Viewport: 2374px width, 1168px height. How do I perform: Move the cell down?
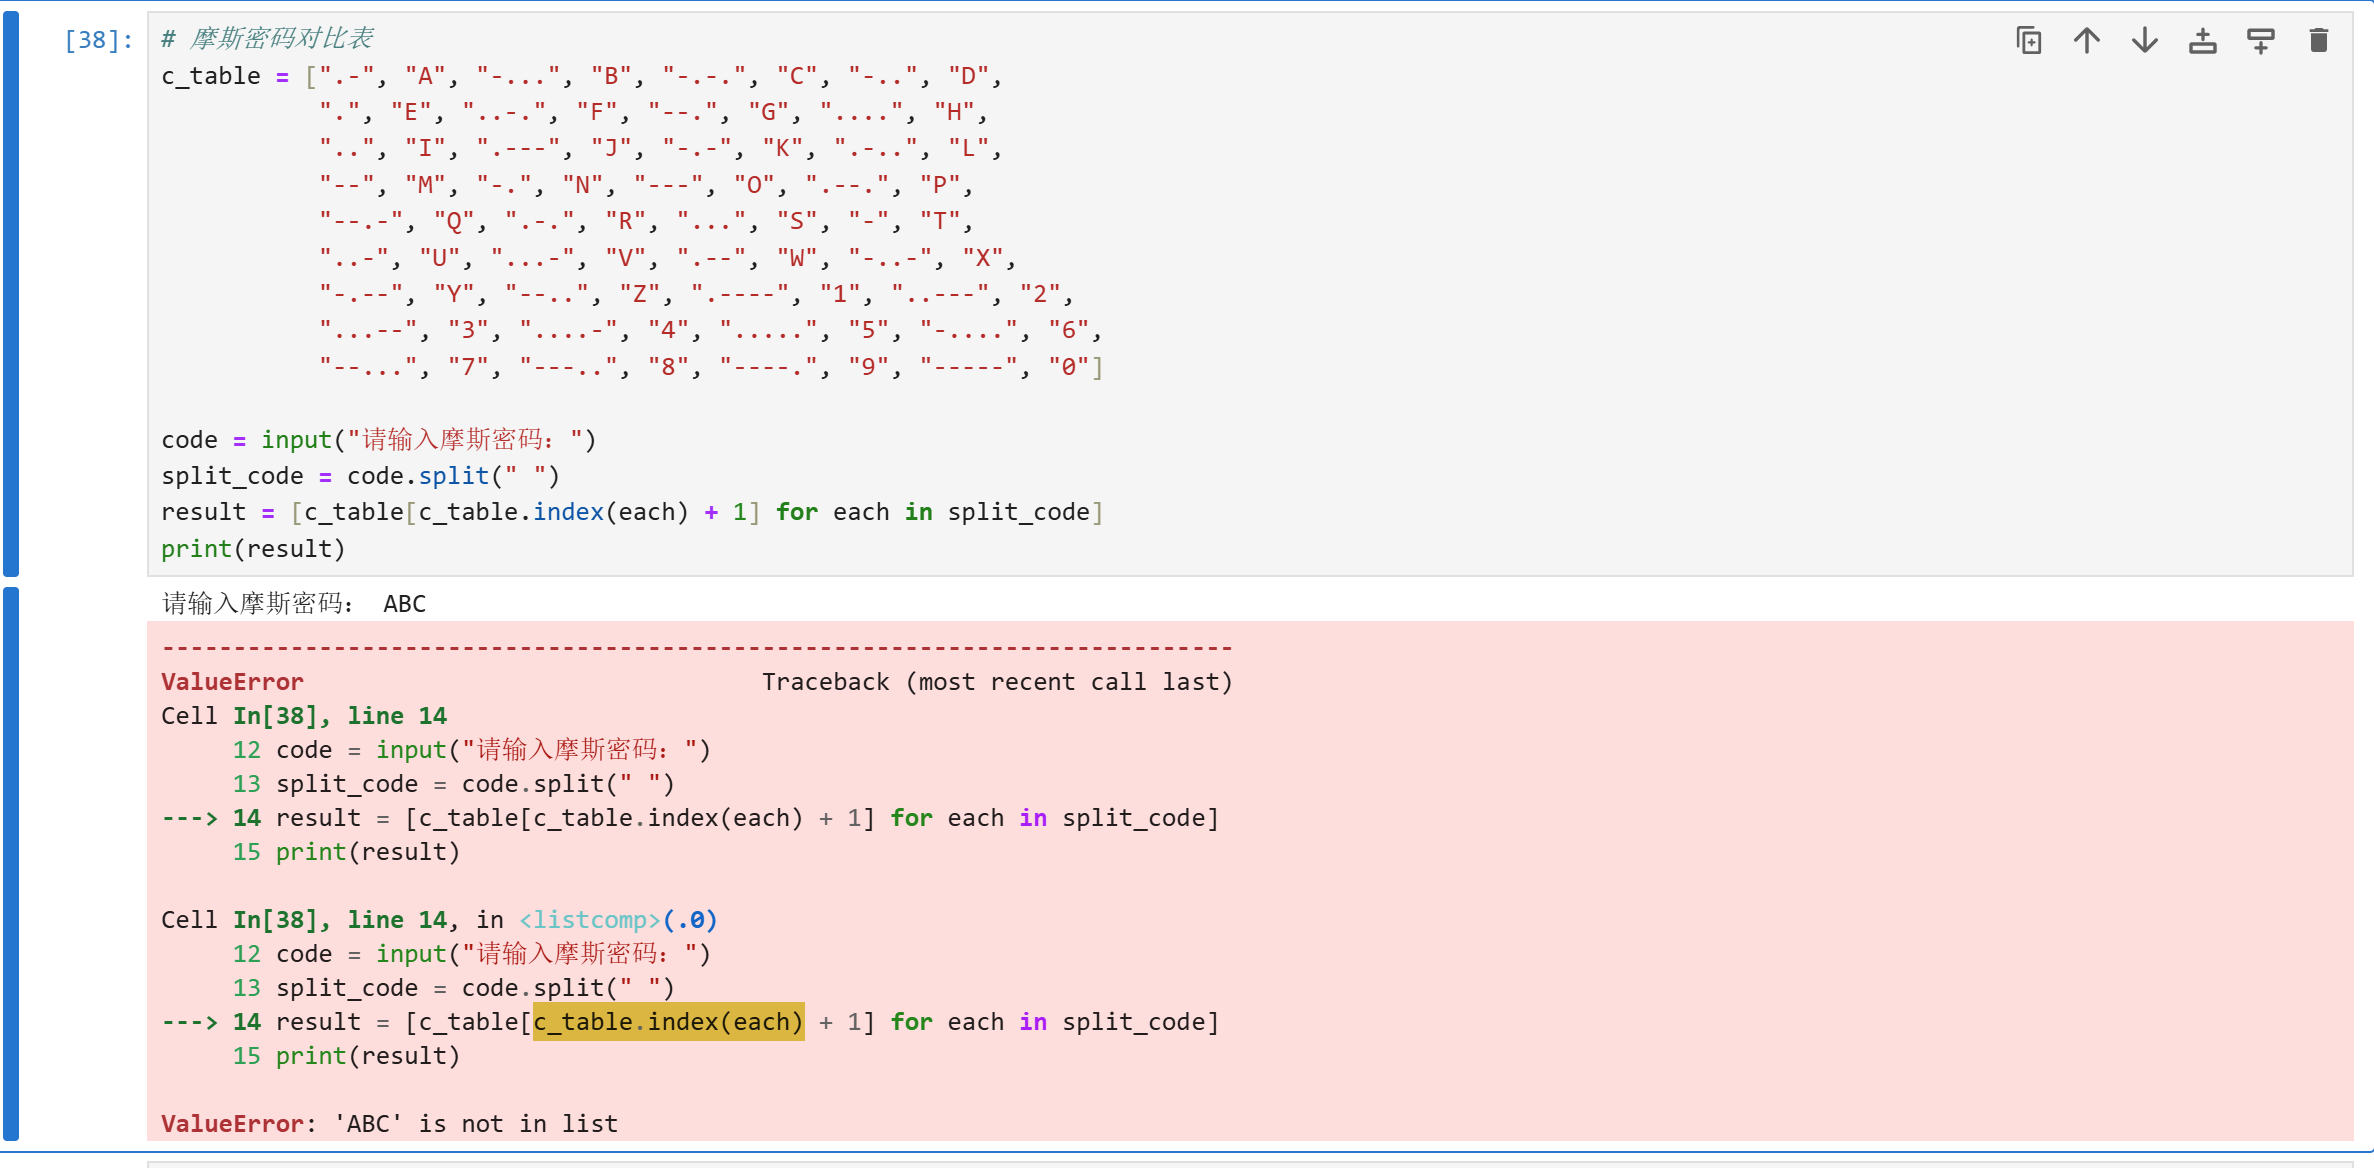coord(2144,41)
